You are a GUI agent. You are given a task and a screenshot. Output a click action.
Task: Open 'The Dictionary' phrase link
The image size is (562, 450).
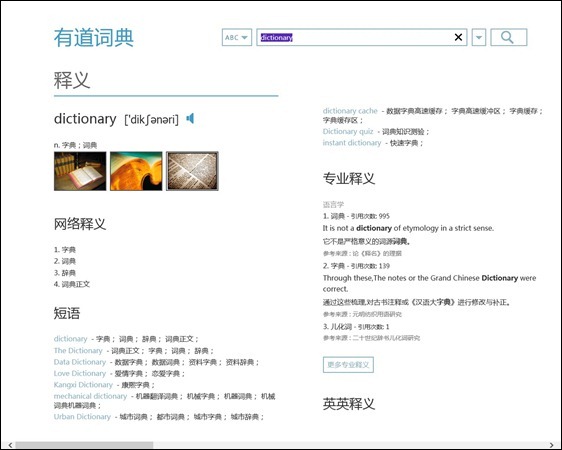78,350
